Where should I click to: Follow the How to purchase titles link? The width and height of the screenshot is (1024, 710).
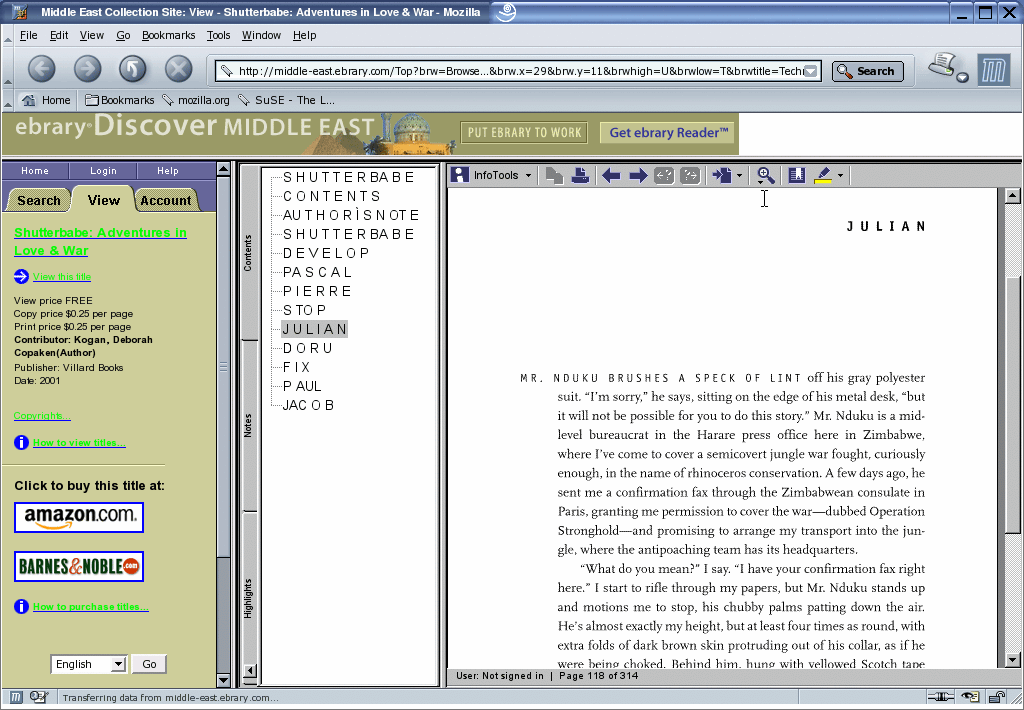90,606
